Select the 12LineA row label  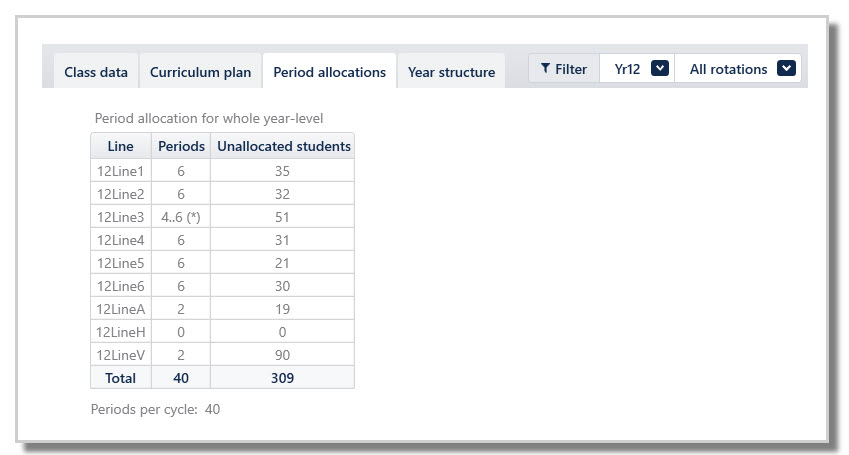(x=120, y=309)
